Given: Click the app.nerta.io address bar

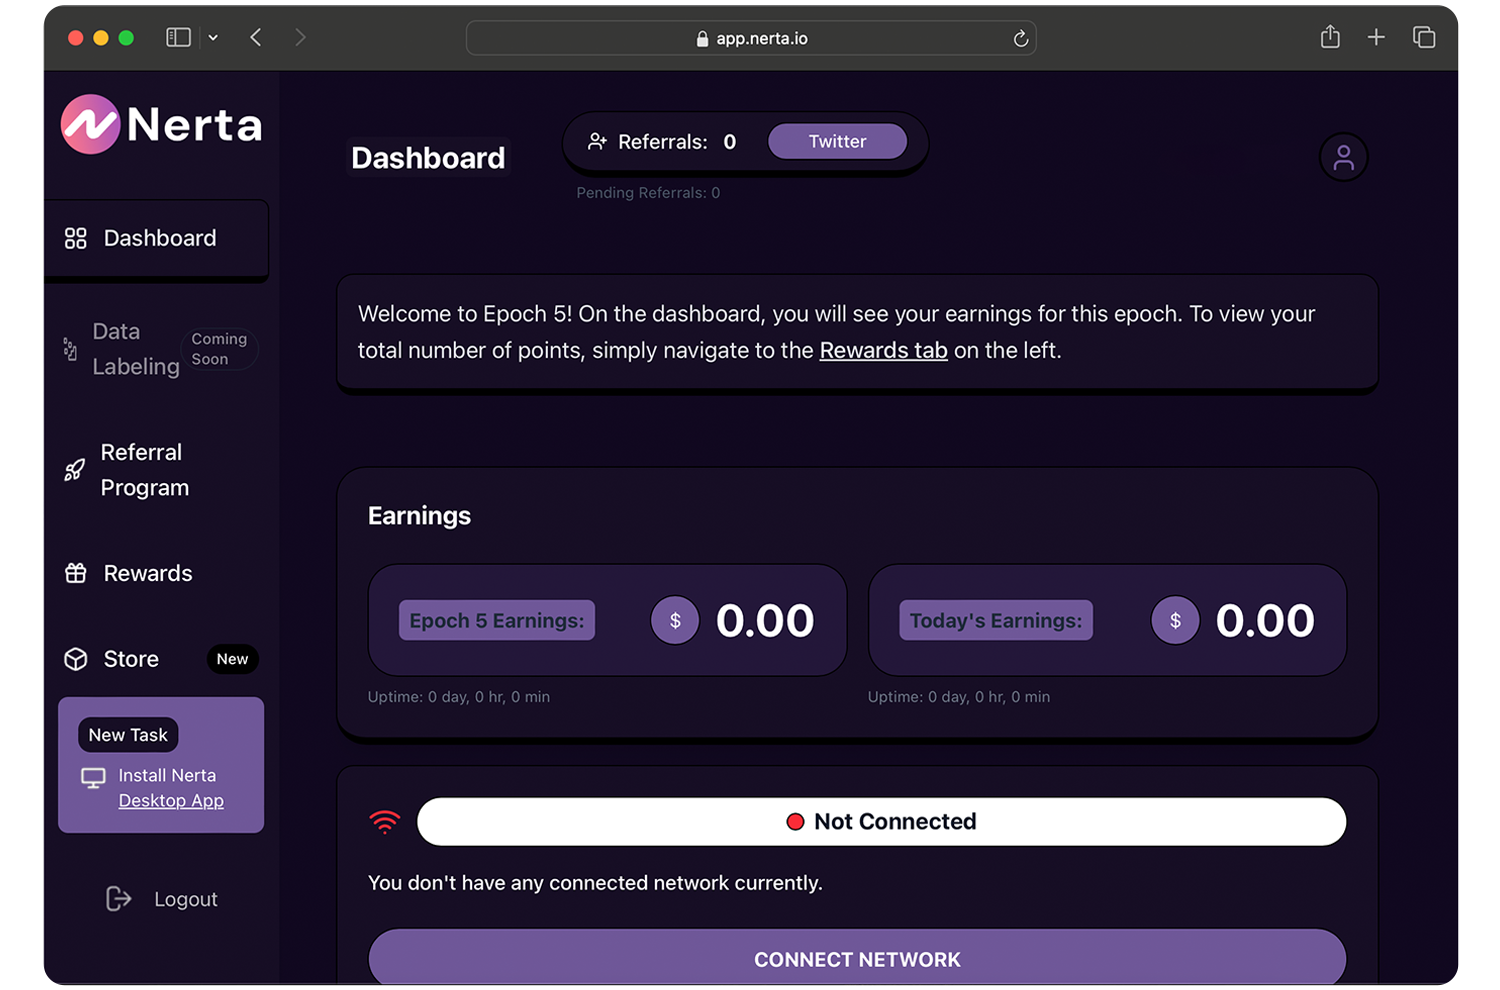Looking at the screenshot, I should point(751,38).
